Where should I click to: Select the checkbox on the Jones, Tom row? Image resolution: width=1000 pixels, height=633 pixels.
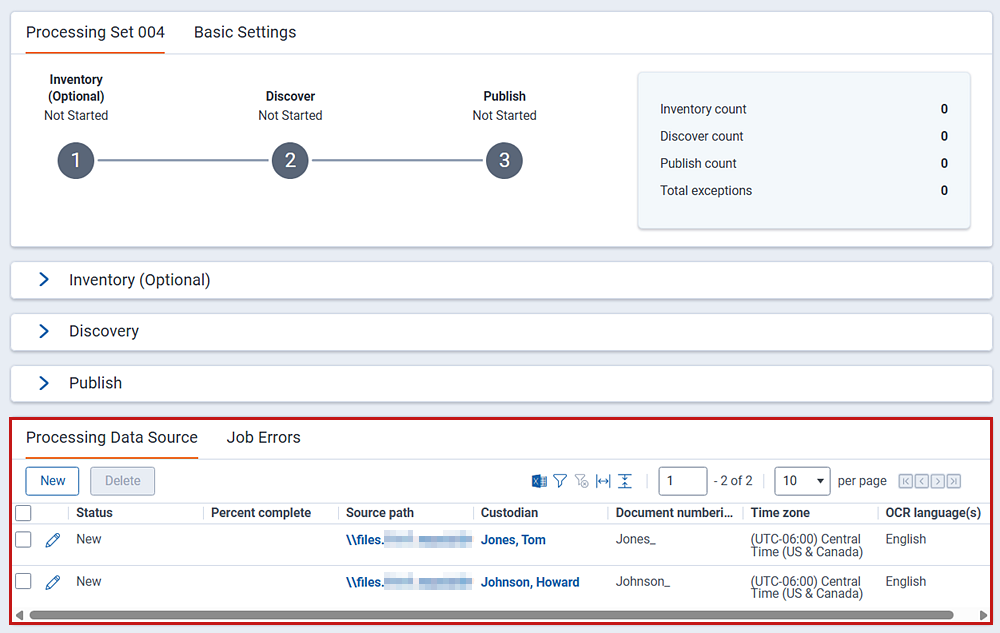click(26, 539)
